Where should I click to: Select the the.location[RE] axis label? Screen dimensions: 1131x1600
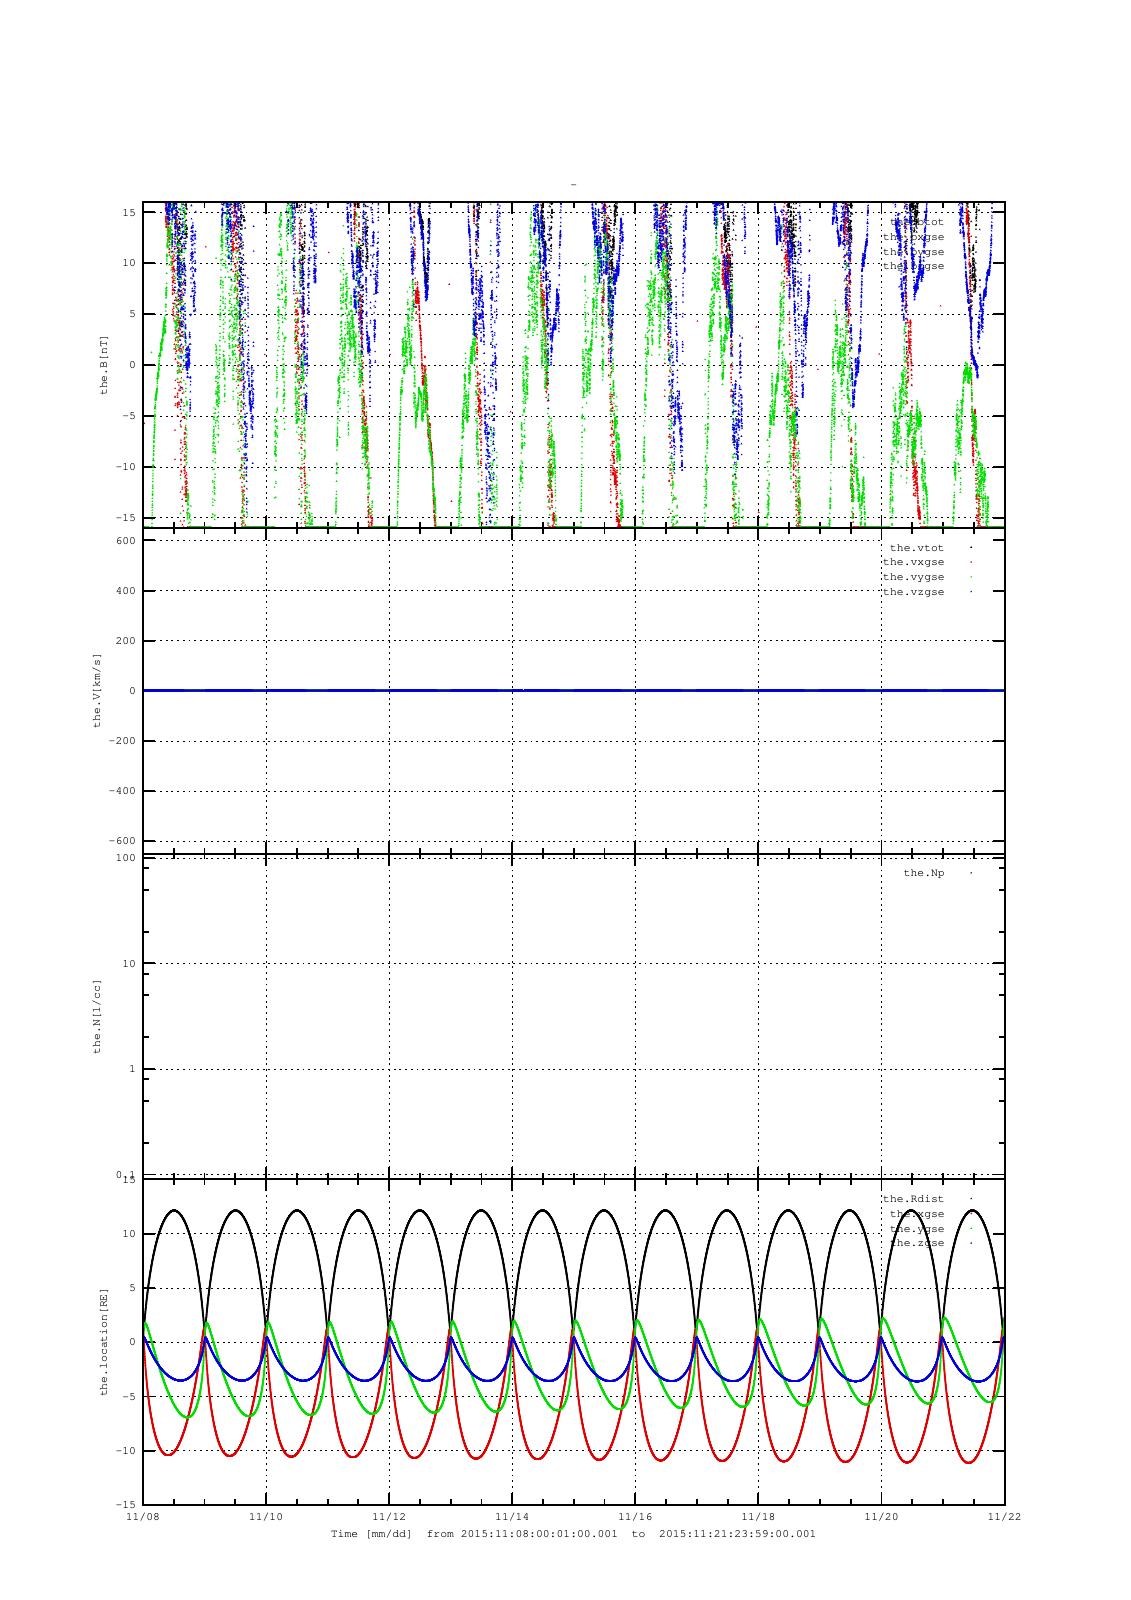pos(103,1341)
